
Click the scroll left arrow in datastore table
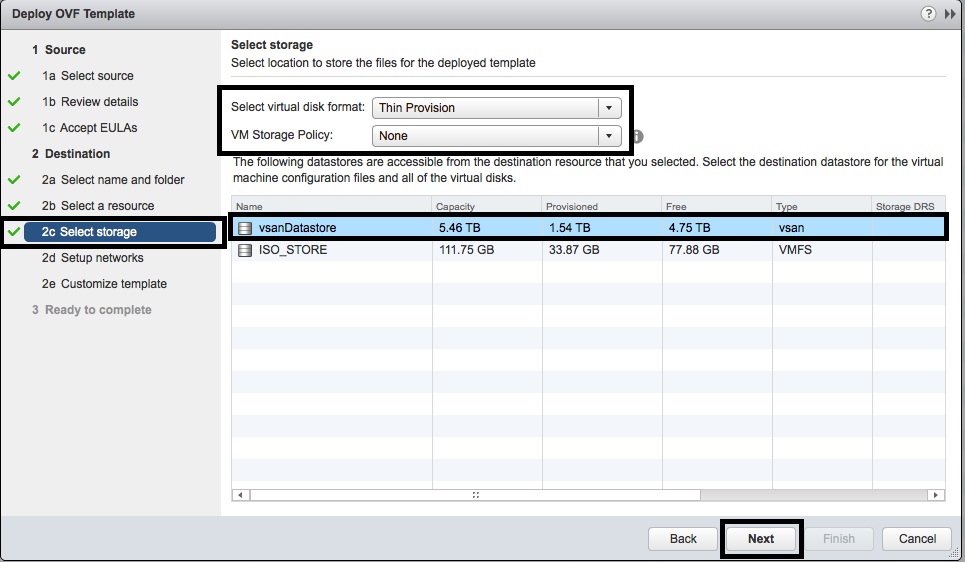pos(239,495)
